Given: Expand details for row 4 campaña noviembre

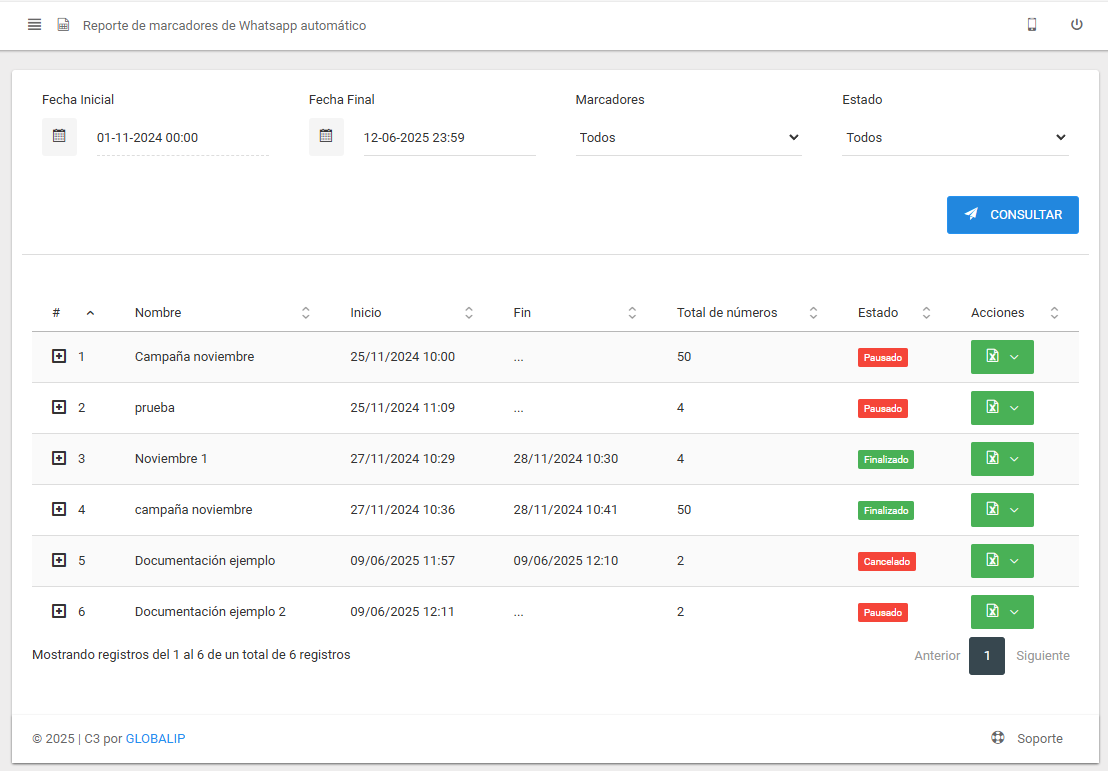Looking at the screenshot, I should coord(59,509).
